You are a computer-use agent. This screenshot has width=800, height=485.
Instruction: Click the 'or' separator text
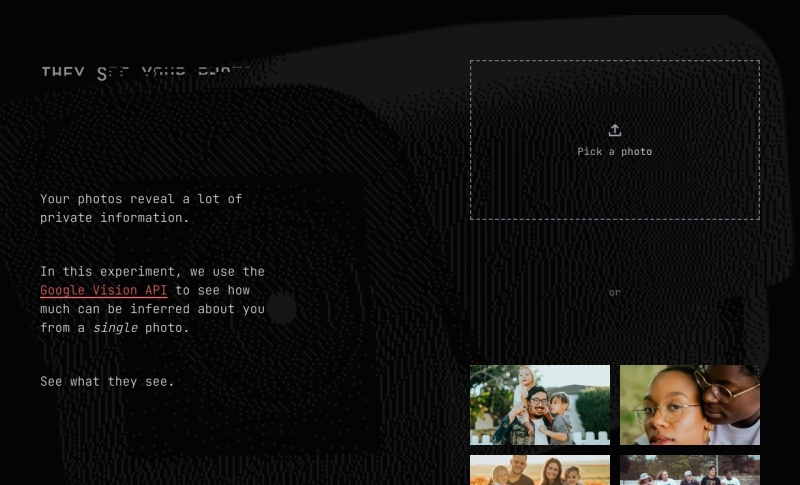(x=615, y=293)
